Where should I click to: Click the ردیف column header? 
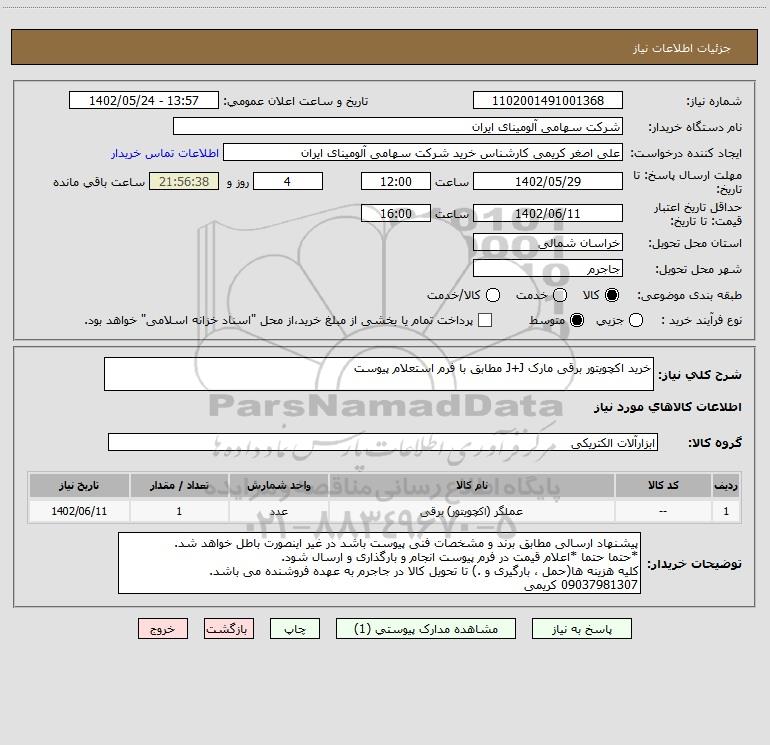[726, 485]
